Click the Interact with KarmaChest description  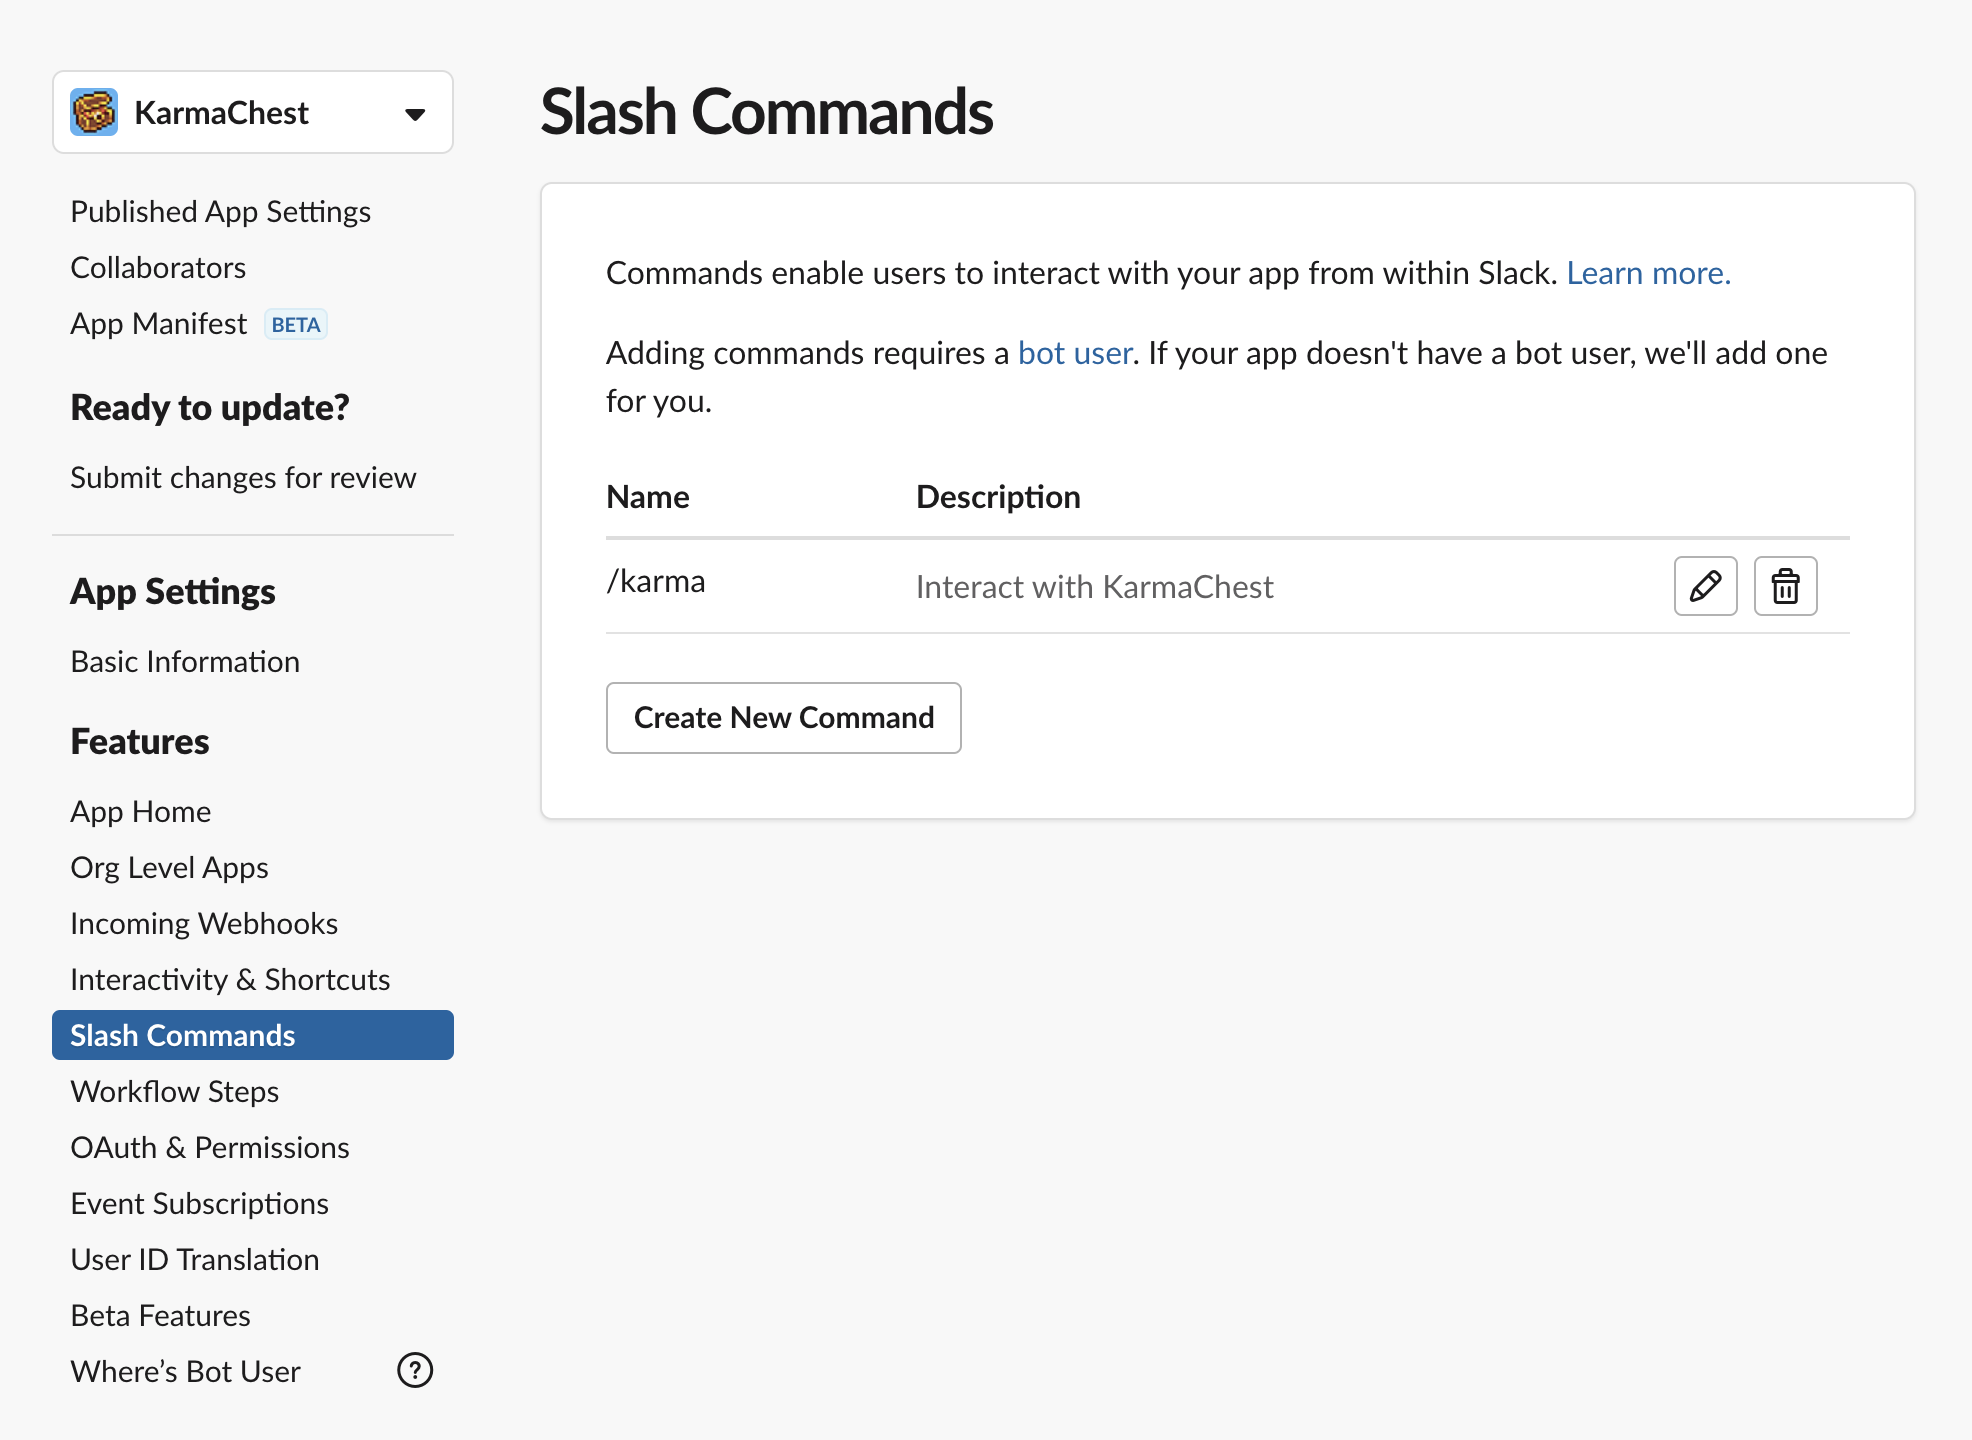pyautogui.click(x=1095, y=587)
